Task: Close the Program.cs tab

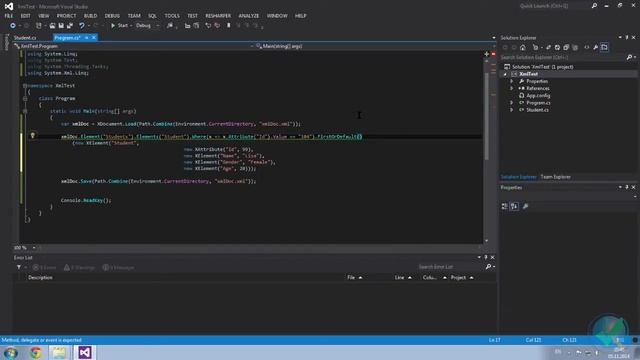Action: click(x=94, y=38)
